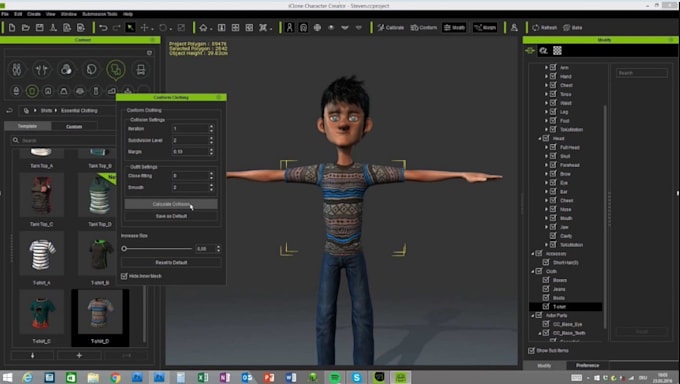
Task: Open the Cloth category icon in Content
Action: (x=116, y=69)
